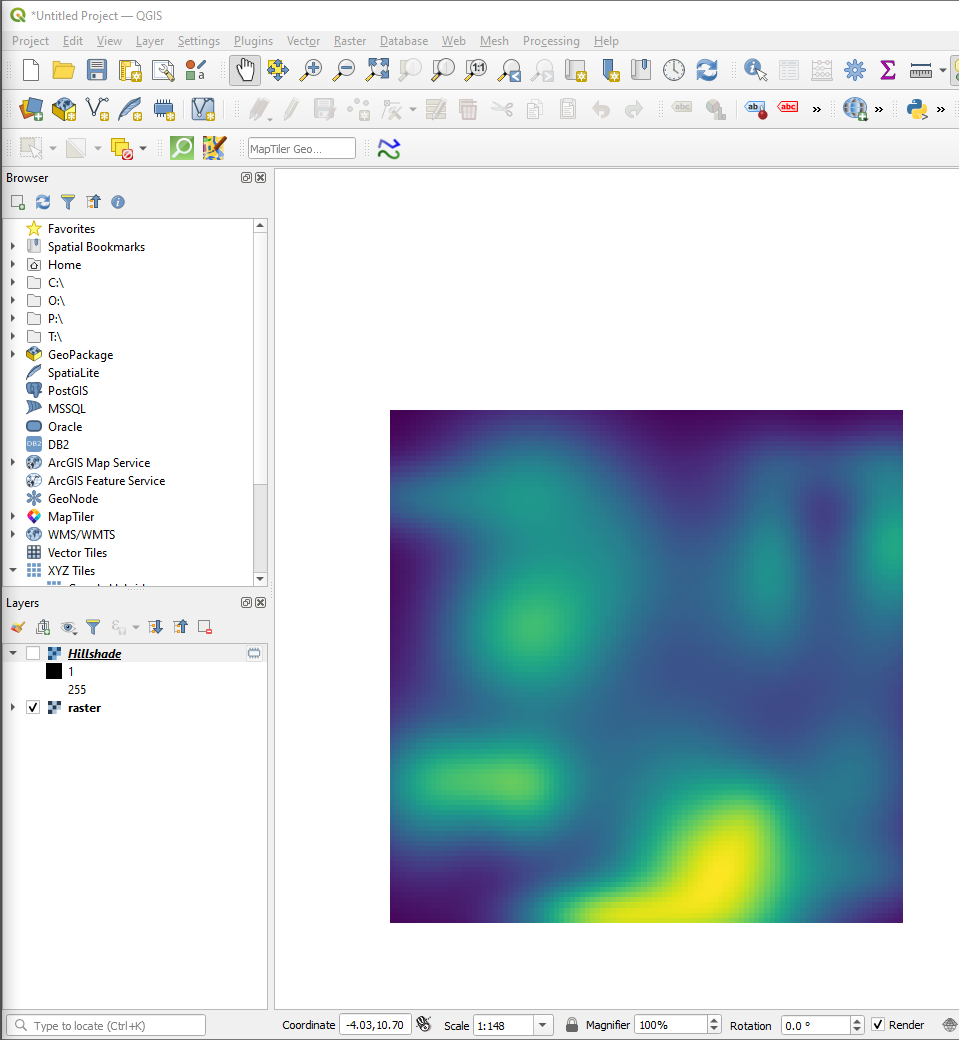This screenshot has height=1040, width=959.
Task: Open the OSM Place Search tool
Action: pos(183,147)
